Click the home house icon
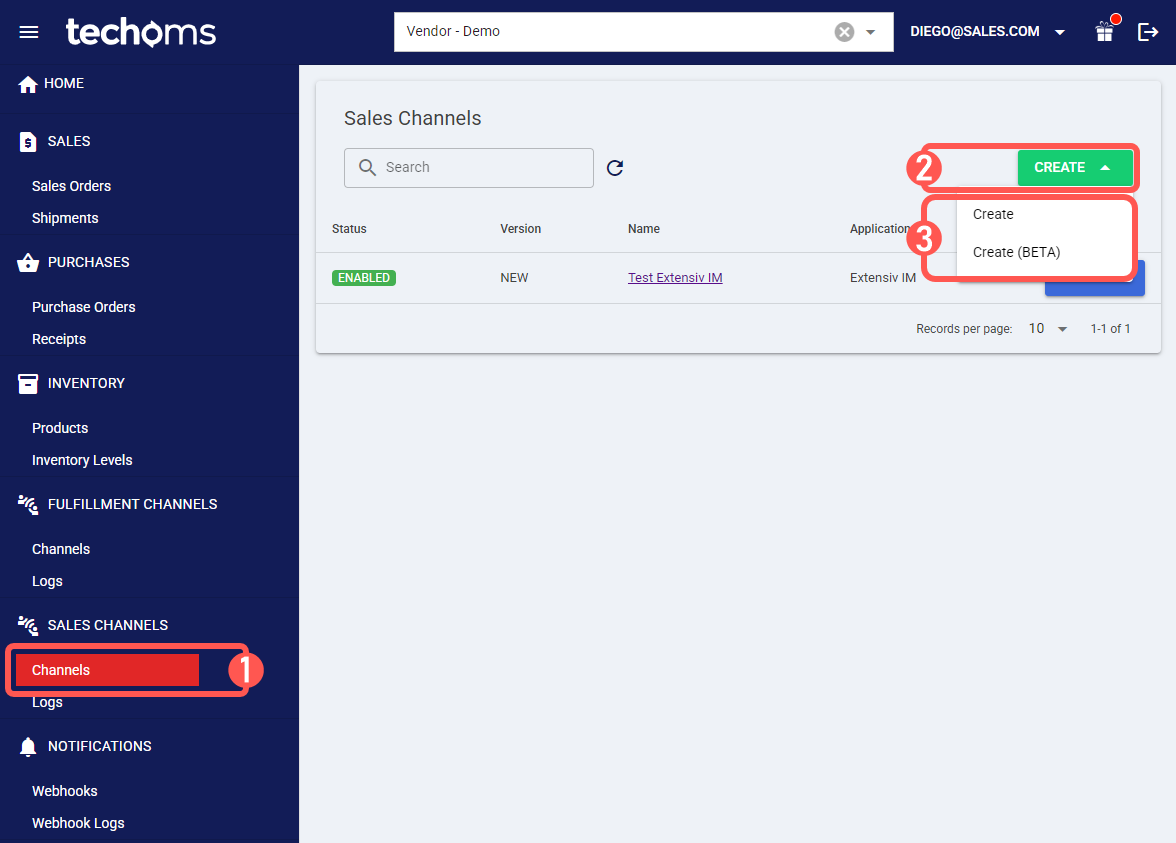Viewport: 1176px width, 843px height. coord(28,84)
